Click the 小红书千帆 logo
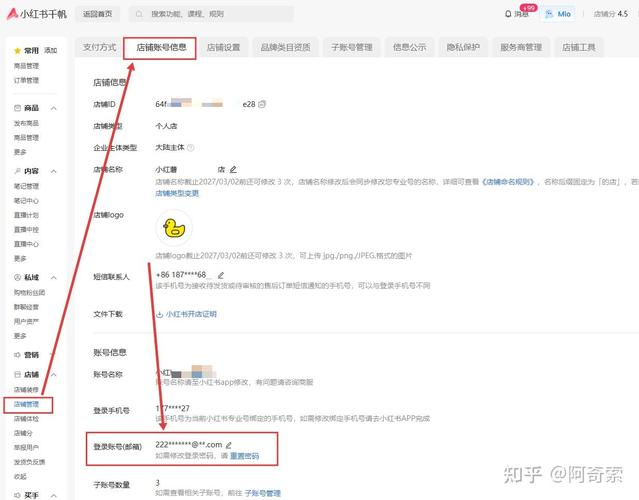This screenshot has height=500, width=639. coord(37,14)
